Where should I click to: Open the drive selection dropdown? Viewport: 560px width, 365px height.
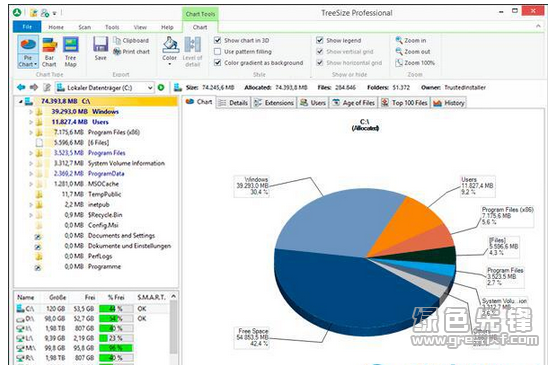[150, 88]
